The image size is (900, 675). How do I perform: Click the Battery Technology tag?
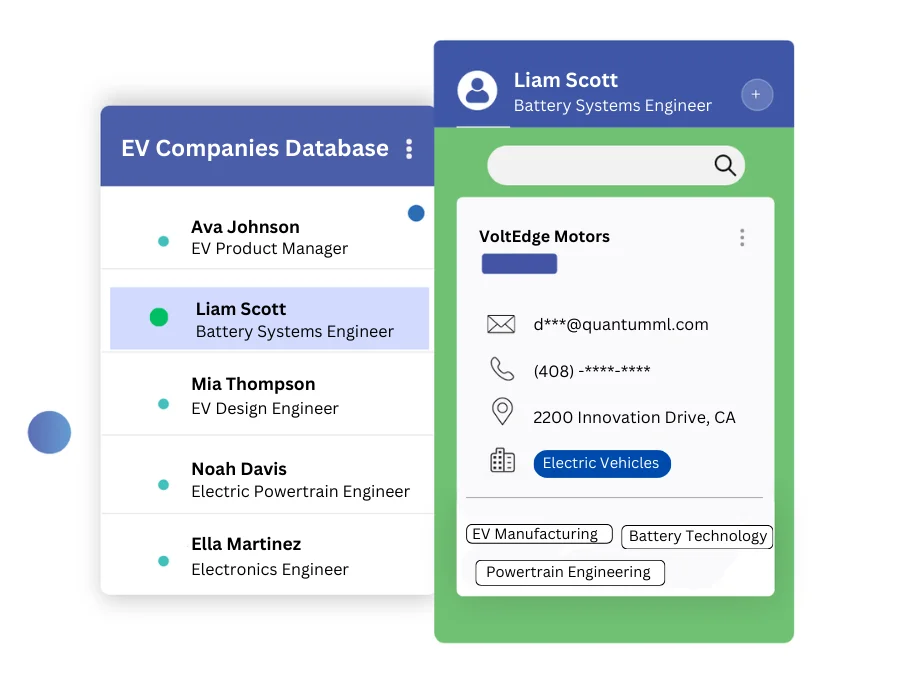pos(697,537)
